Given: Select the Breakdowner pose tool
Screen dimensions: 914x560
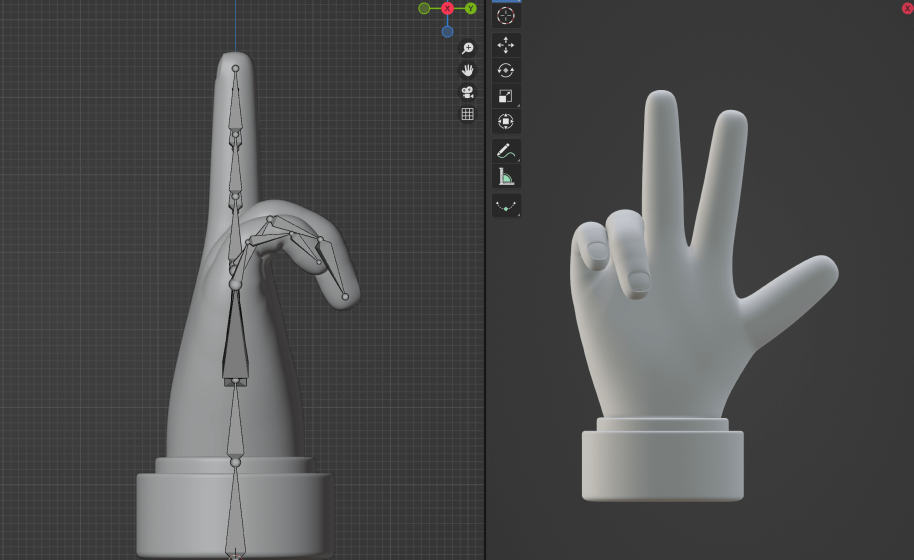Looking at the screenshot, I should point(505,206).
